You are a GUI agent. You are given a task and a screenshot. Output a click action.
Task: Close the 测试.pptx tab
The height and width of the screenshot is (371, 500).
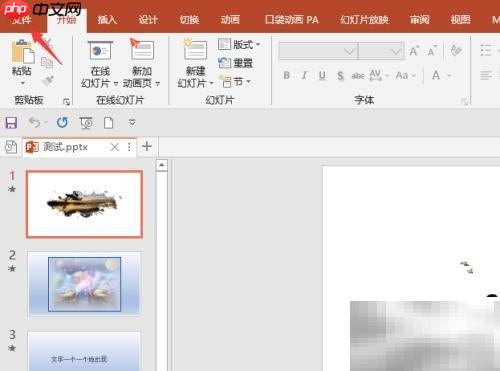pyautogui.click(x=115, y=147)
